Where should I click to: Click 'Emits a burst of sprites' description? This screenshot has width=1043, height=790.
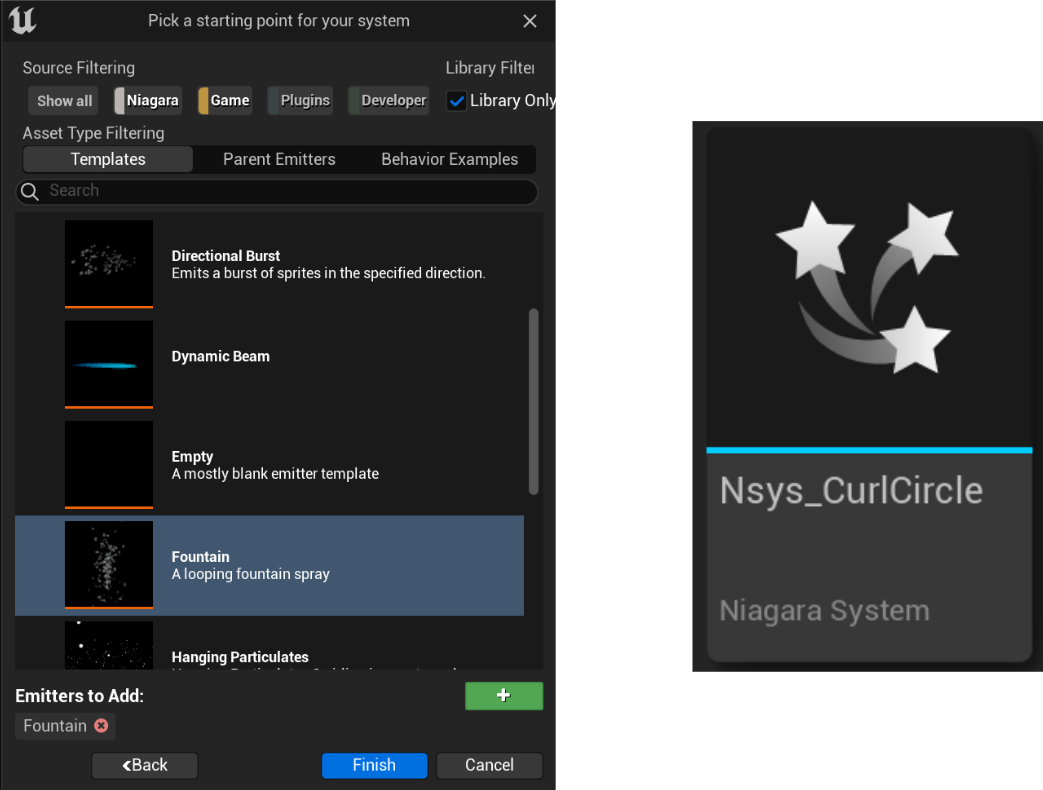pyautogui.click(x=329, y=273)
